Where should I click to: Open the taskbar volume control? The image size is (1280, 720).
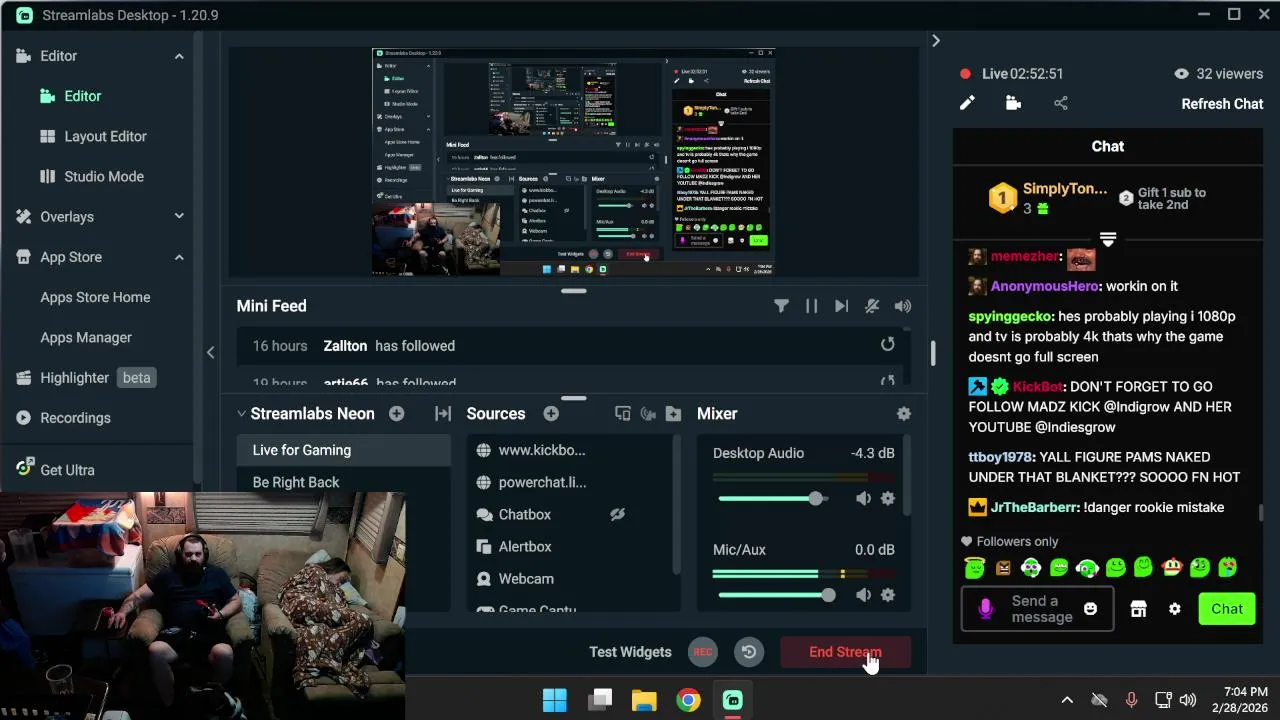(1188, 700)
